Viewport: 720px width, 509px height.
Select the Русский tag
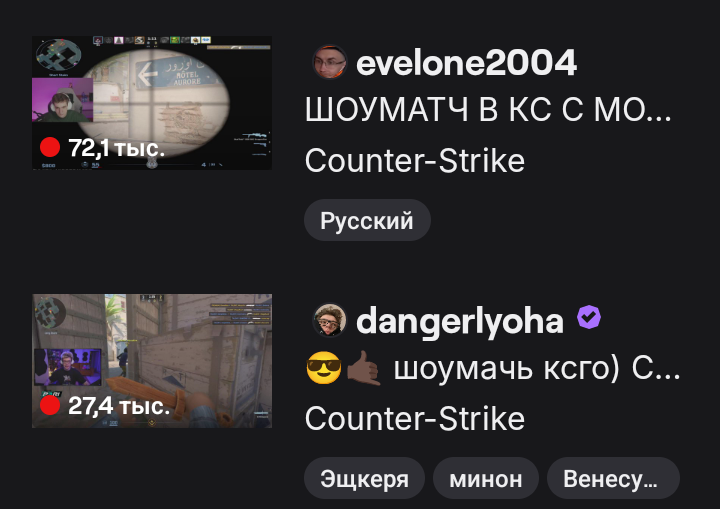tap(367, 220)
